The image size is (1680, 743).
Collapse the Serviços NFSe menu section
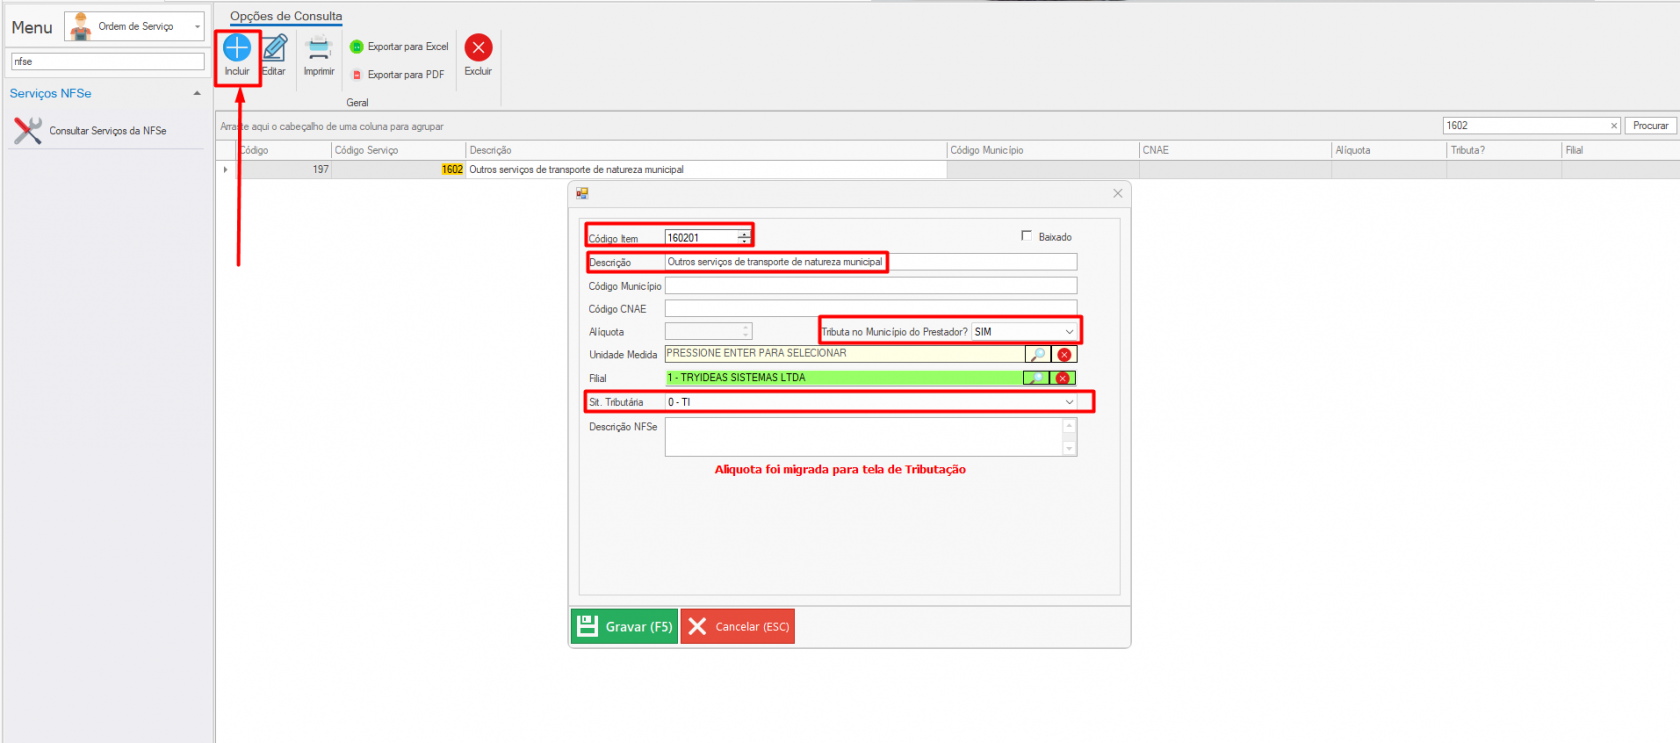coord(196,94)
